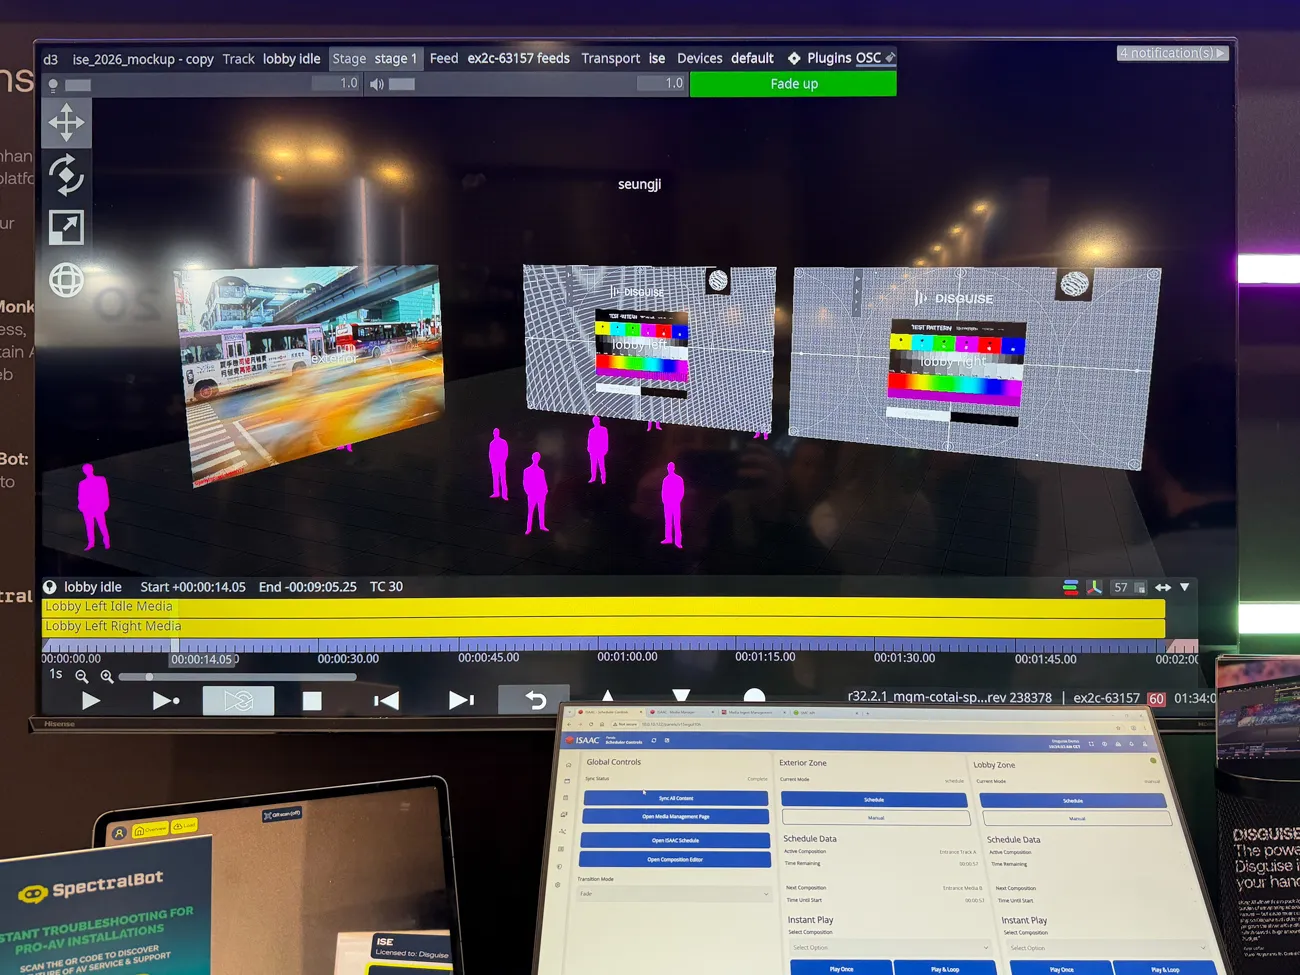This screenshot has height=975, width=1300.
Task: Open the Stage menu in d3 bar
Action: (x=349, y=59)
